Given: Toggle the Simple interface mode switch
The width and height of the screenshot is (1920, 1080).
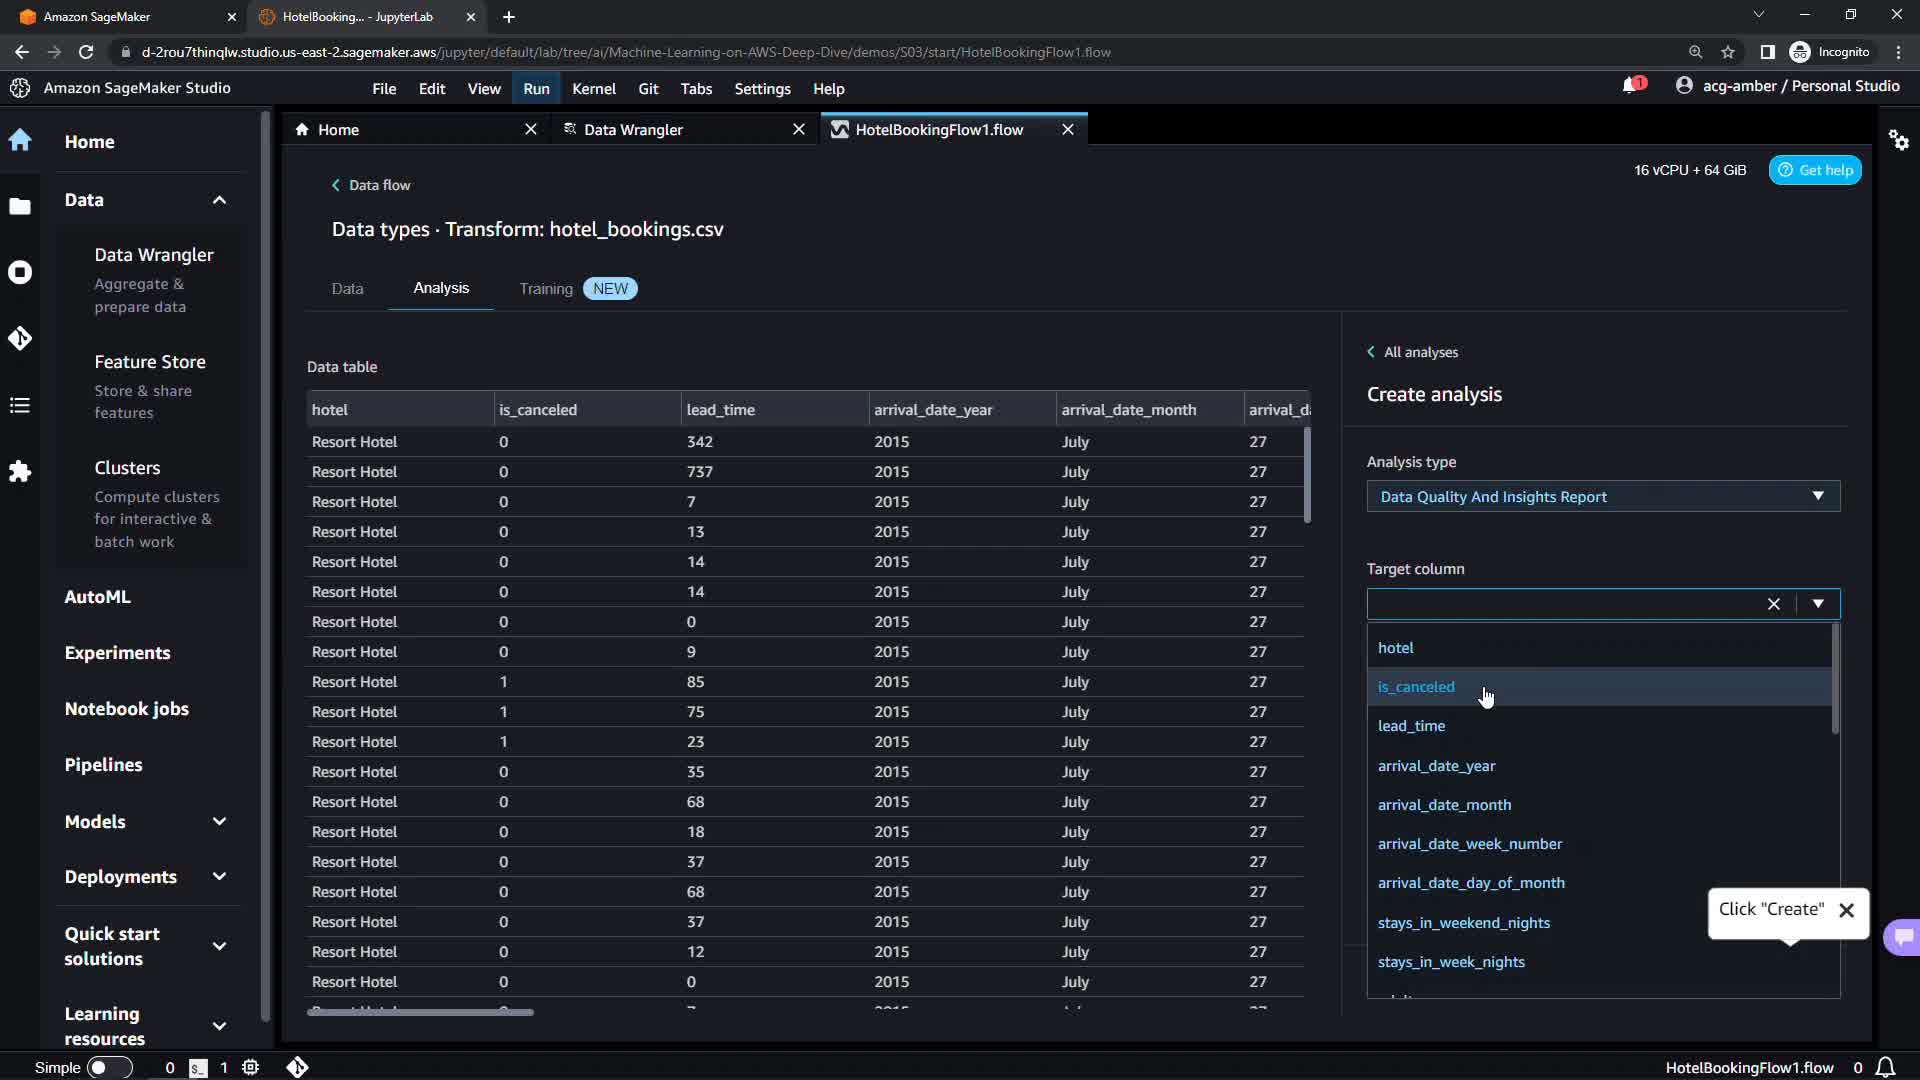Looking at the screenshot, I should click(108, 1067).
